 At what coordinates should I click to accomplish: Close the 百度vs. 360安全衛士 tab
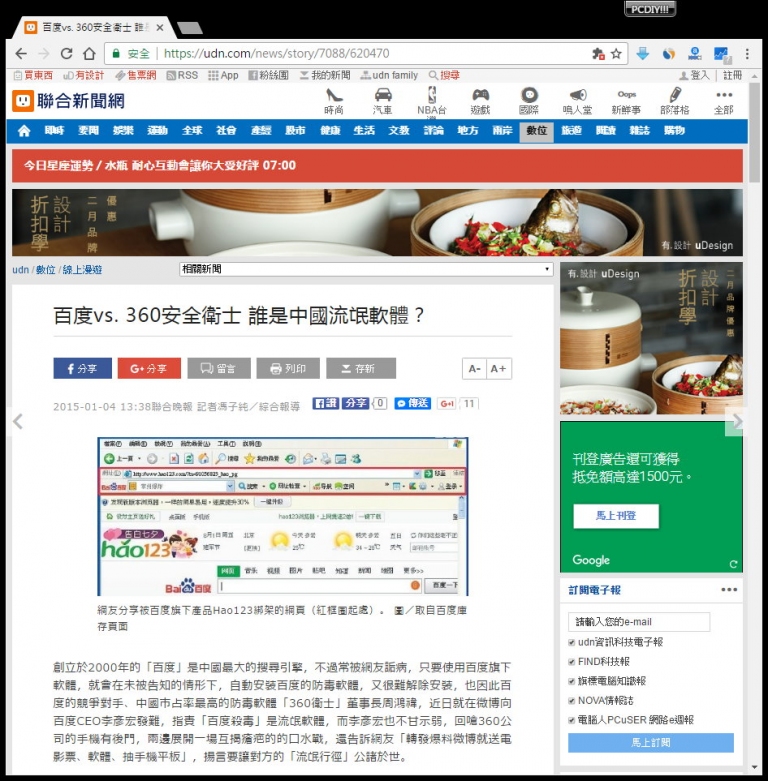point(160,28)
